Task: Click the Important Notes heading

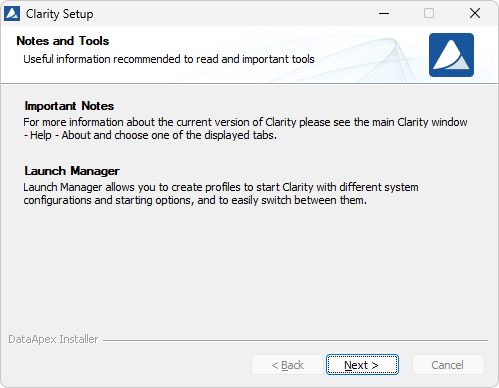Action: point(69,106)
